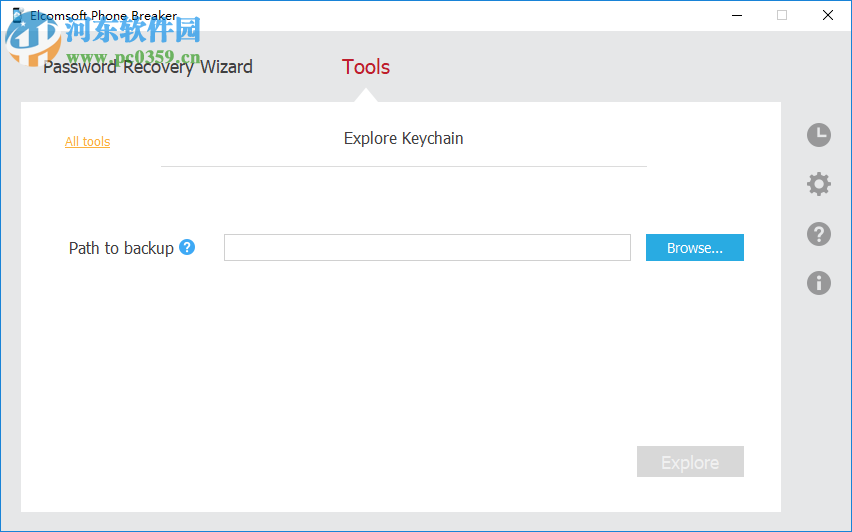Go back via the All tools link
The width and height of the screenshot is (852, 532).
87,142
